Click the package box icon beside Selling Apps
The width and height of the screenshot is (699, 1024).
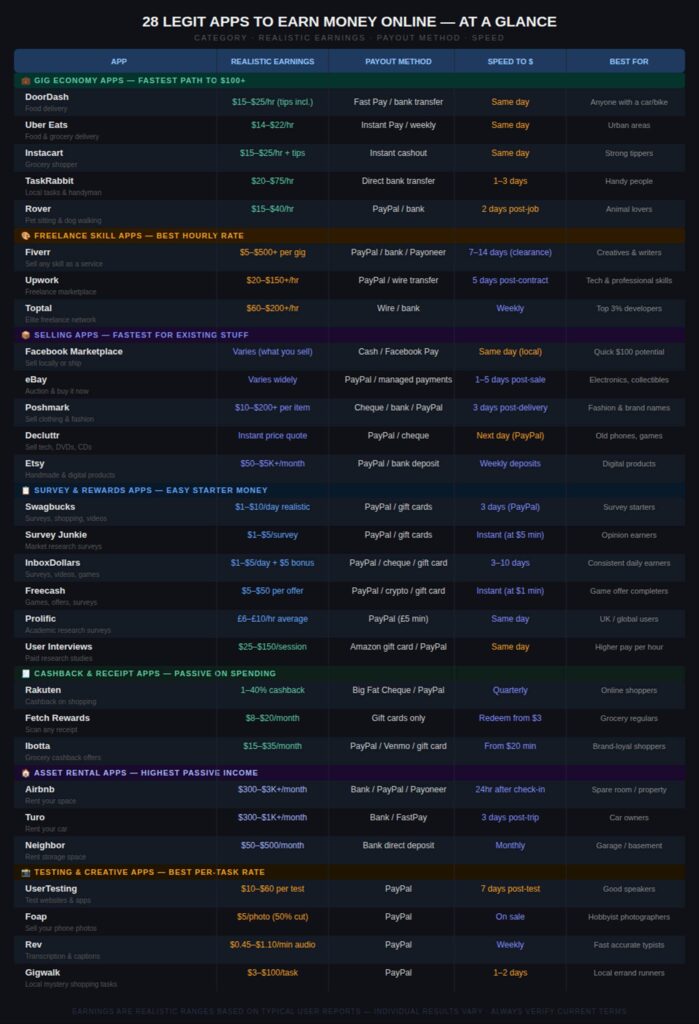click(25, 335)
